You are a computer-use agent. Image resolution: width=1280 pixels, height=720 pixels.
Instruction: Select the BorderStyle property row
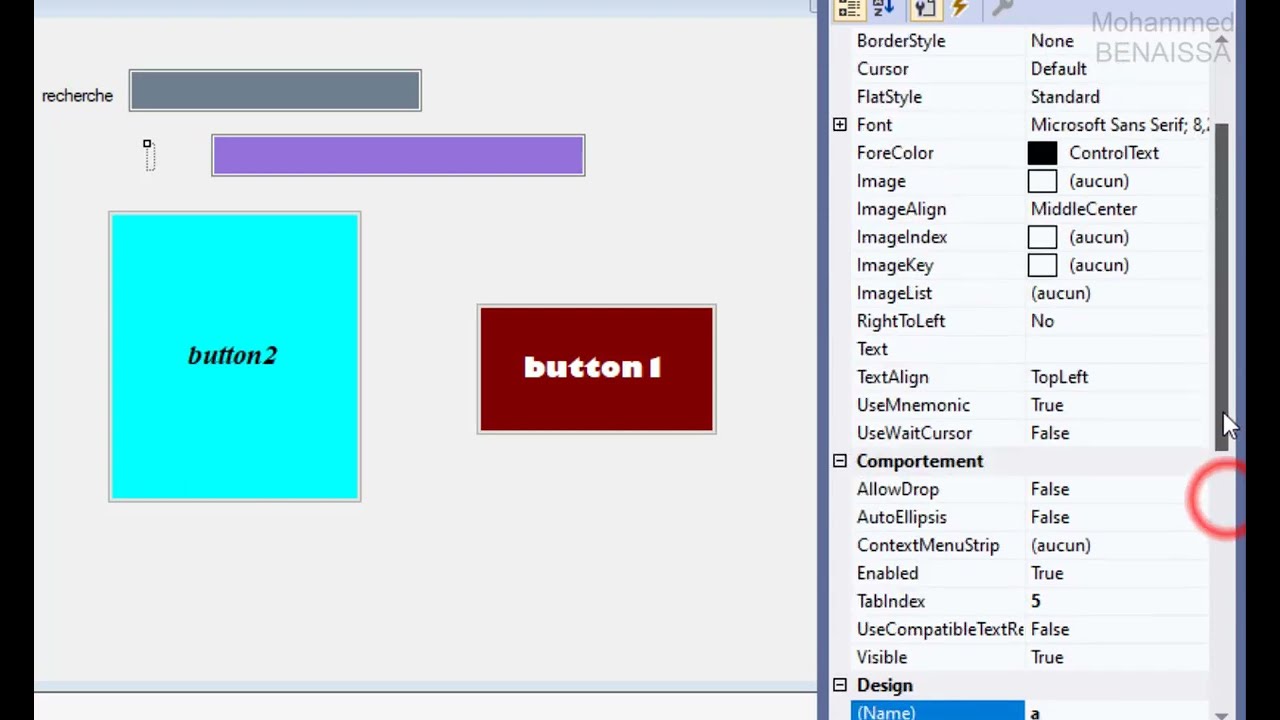1030,41
